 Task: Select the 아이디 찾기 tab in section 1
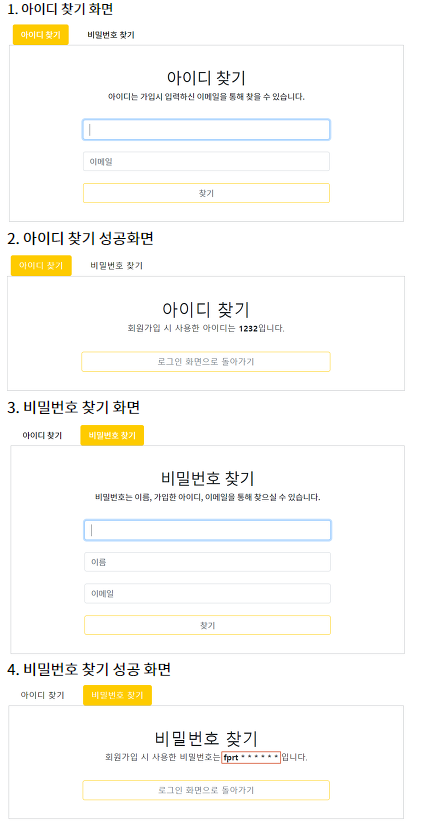tap(41, 35)
